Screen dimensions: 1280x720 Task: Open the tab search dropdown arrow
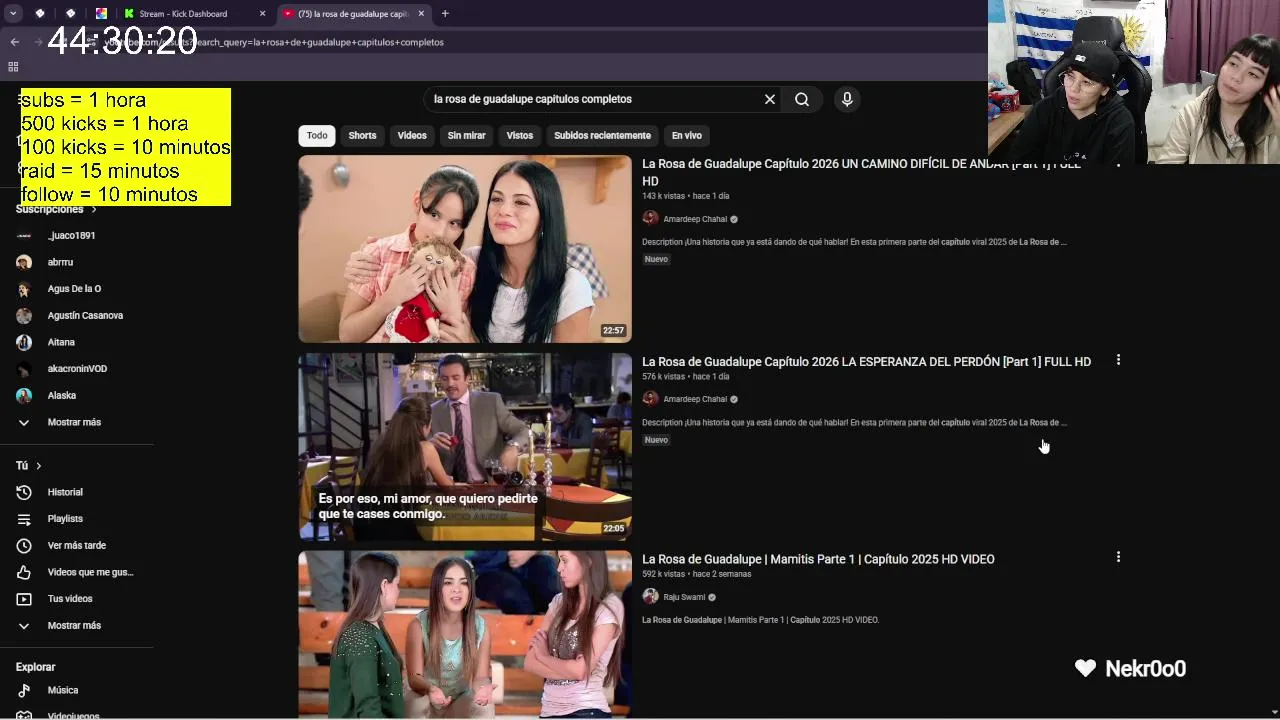click(13, 14)
